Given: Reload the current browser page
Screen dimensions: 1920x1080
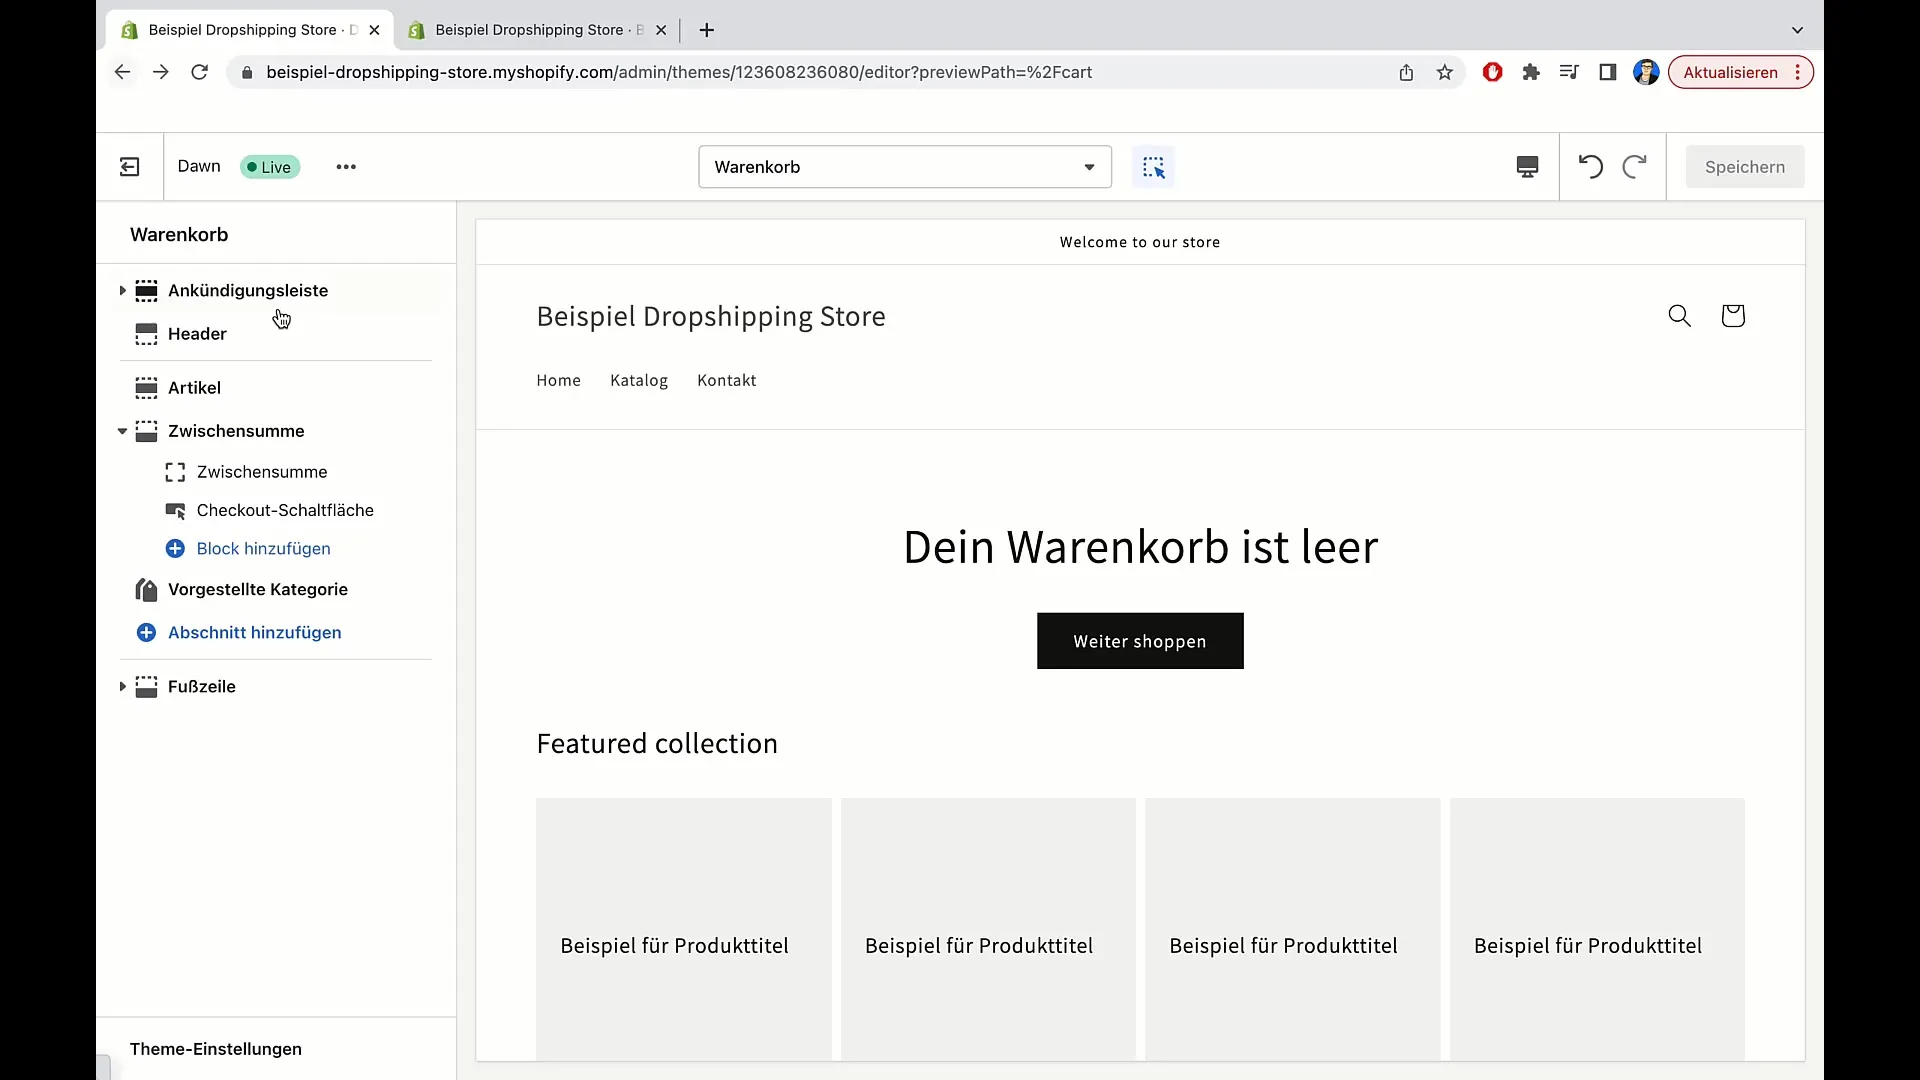Looking at the screenshot, I should coord(200,72).
